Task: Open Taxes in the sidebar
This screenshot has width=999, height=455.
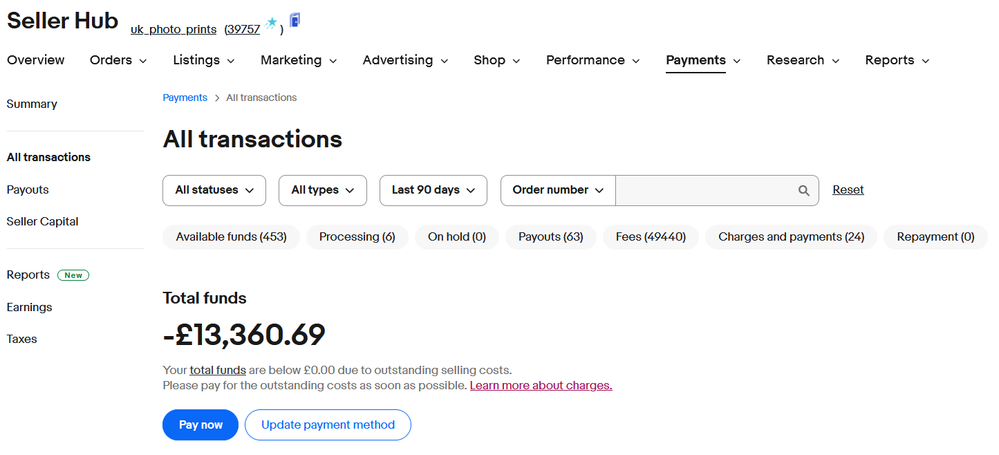Action: (22, 339)
